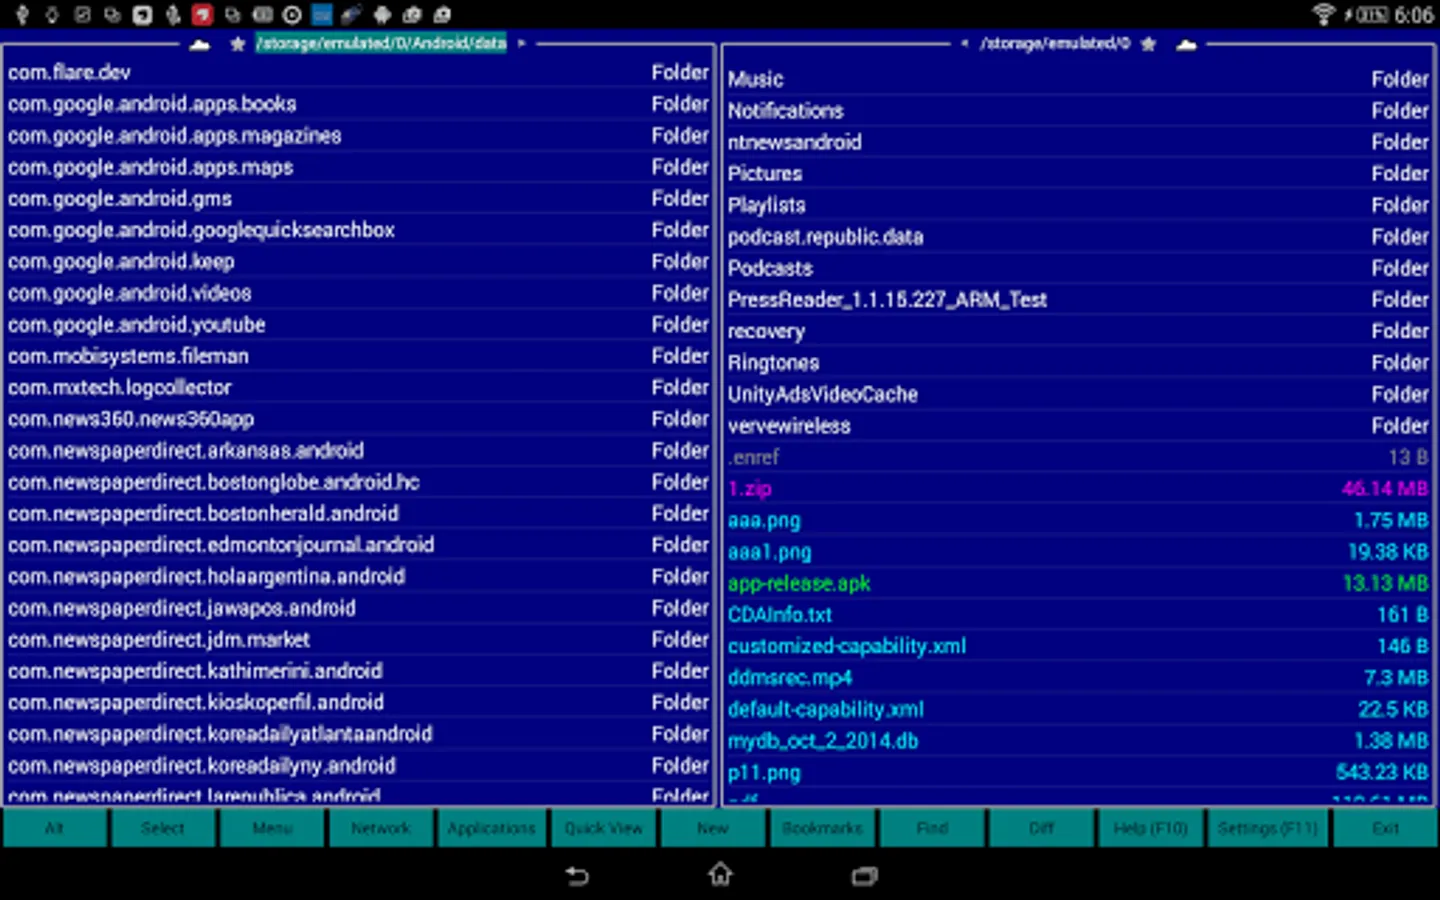The width and height of the screenshot is (1440, 900).
Task: Tap the Android home navigation button
Action: [x=720, y=875]
